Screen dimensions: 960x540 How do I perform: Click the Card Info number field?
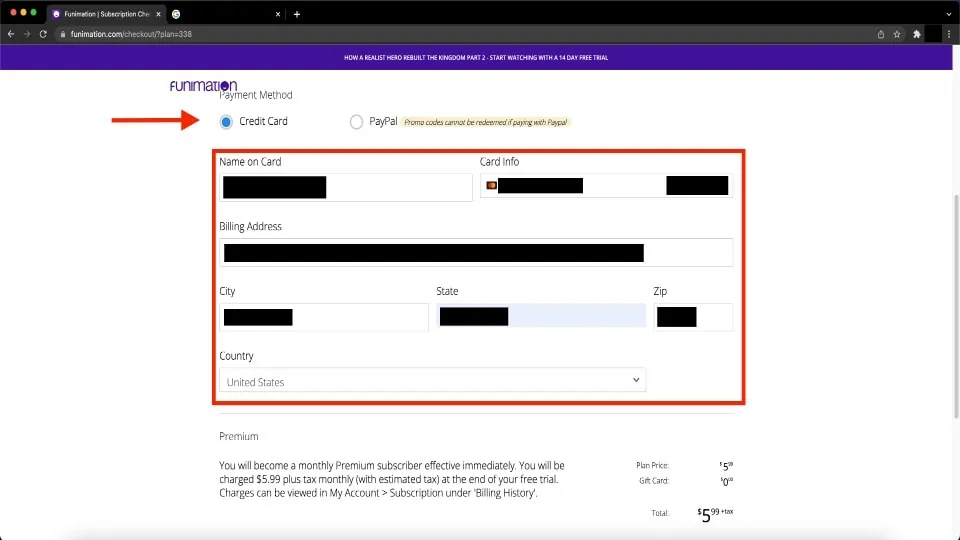(x=606, y=186)
